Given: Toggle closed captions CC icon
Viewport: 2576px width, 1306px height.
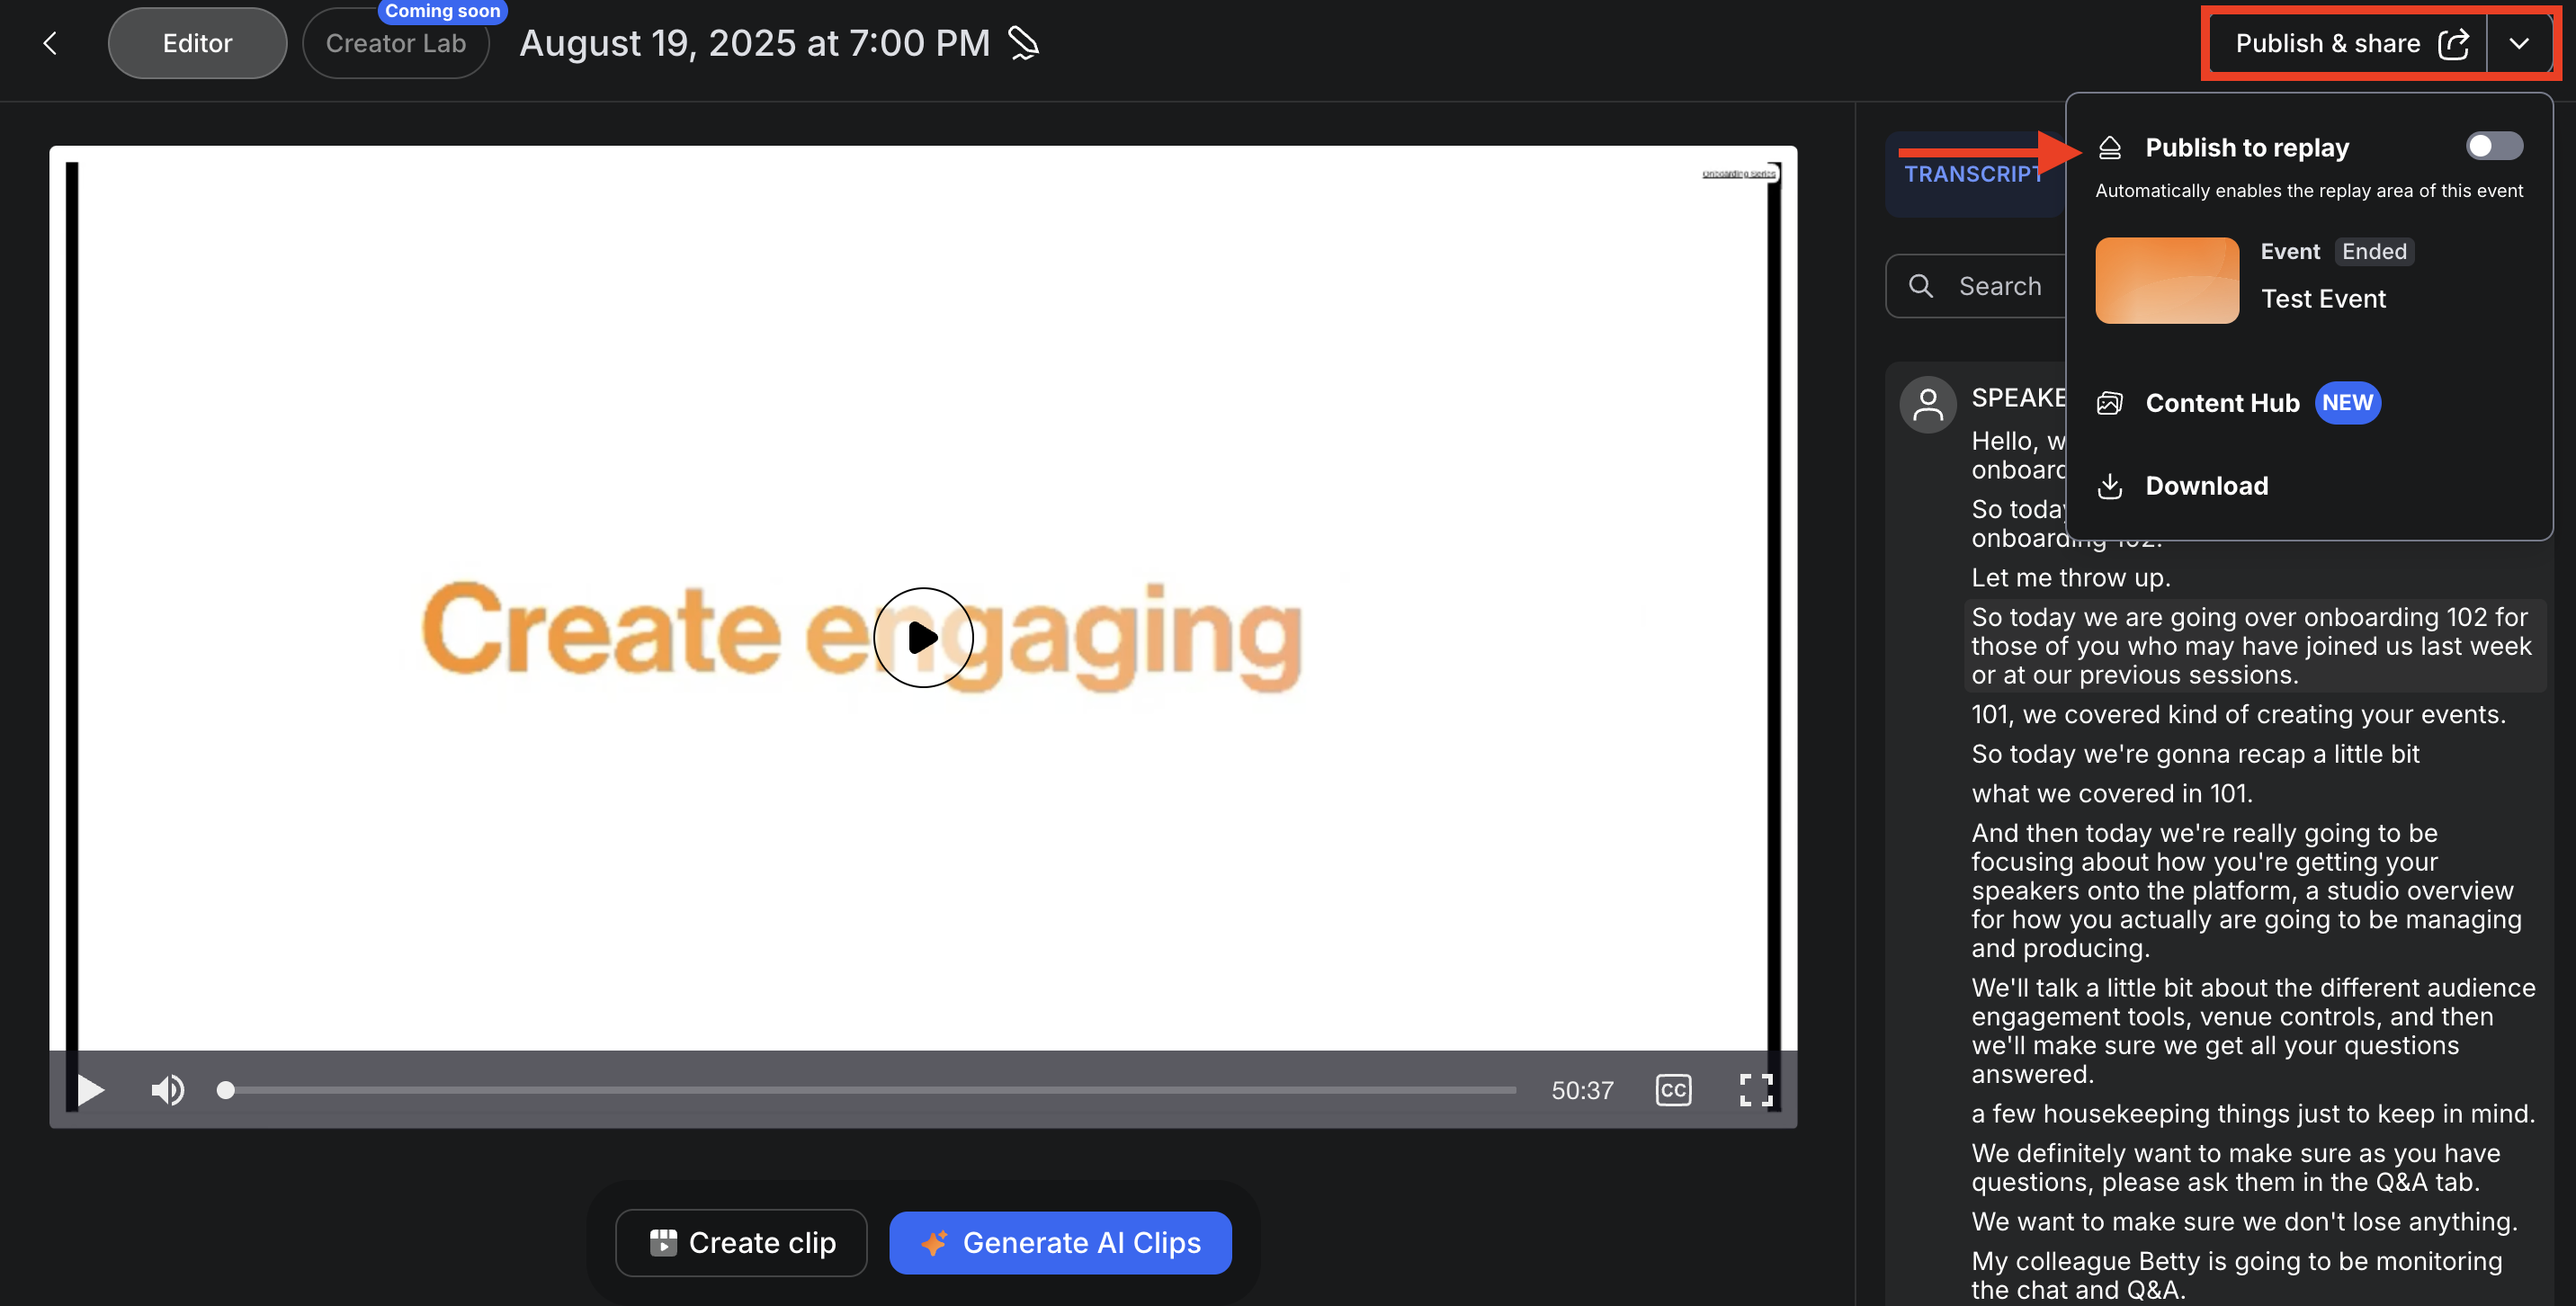Looking at the screenshot, I should [1672, 1089].
